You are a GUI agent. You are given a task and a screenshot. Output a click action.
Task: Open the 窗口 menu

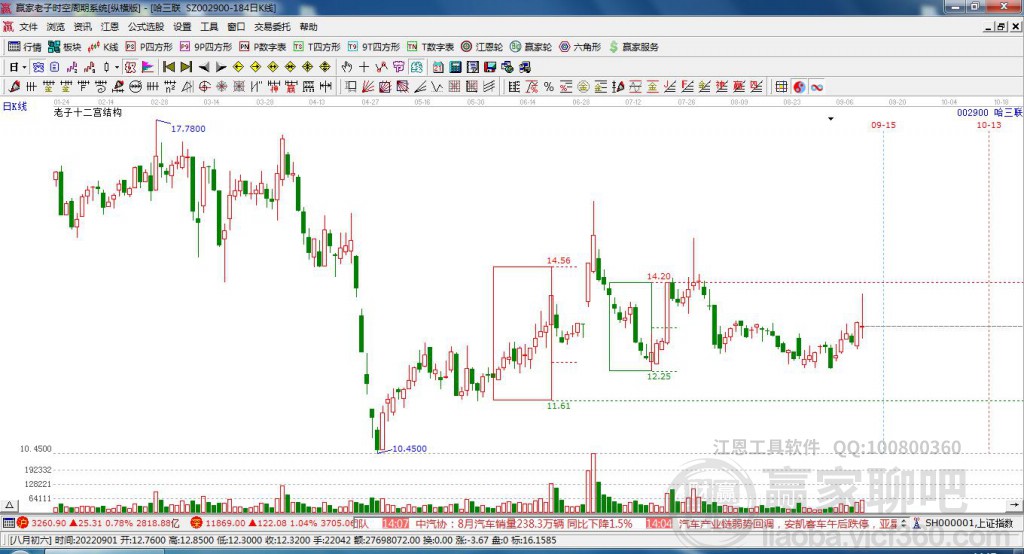click(236, 27)
